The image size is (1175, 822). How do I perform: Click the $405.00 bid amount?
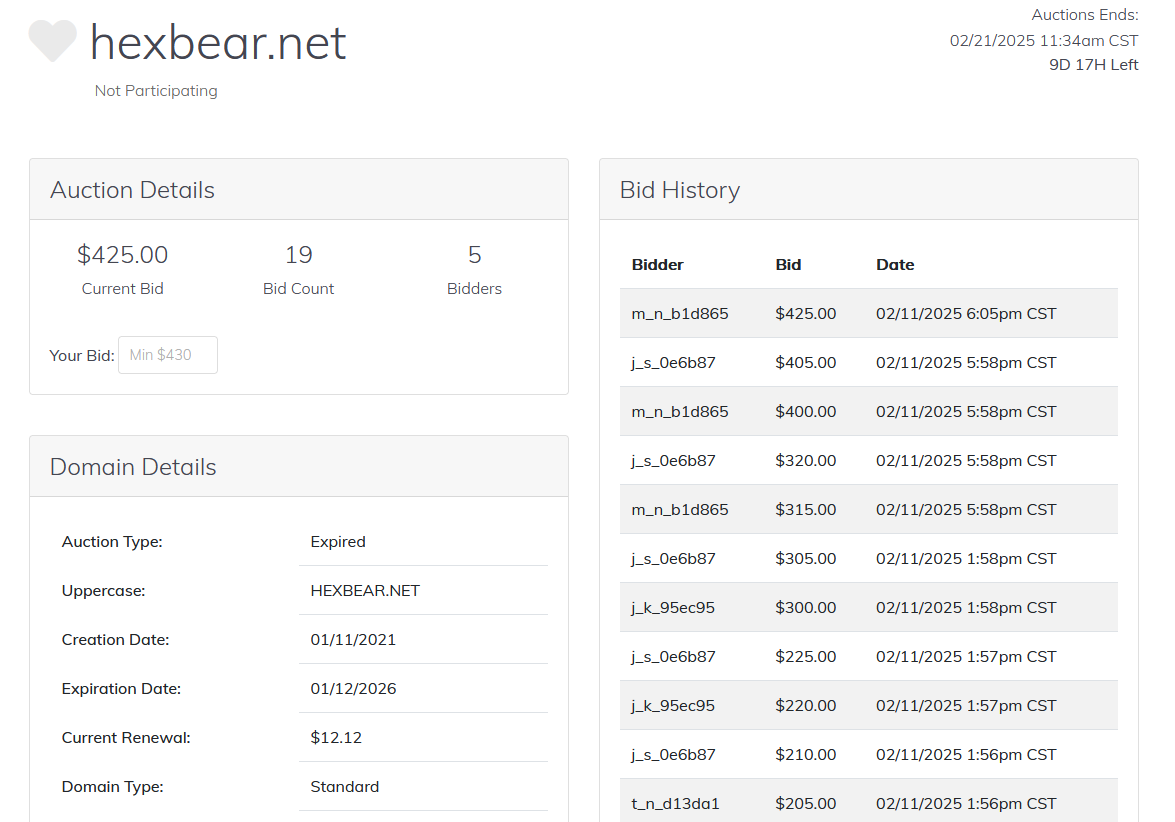(806, 363)
